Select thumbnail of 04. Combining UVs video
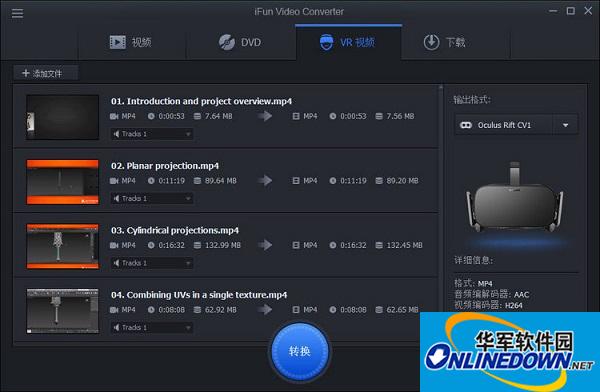This screenshot has width=600, height=392. click(63, 311)
